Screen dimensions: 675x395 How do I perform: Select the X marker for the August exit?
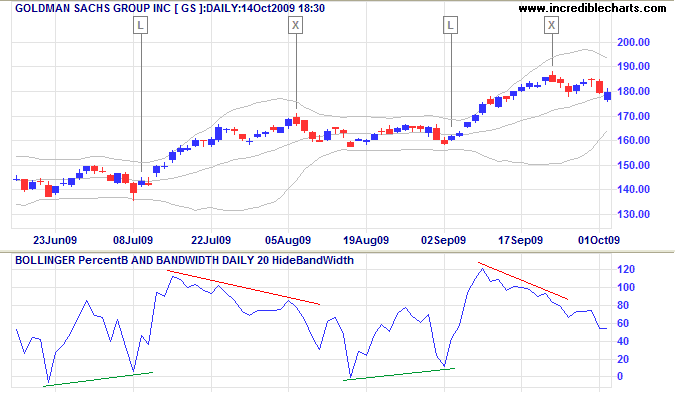[x=295, y=25]
